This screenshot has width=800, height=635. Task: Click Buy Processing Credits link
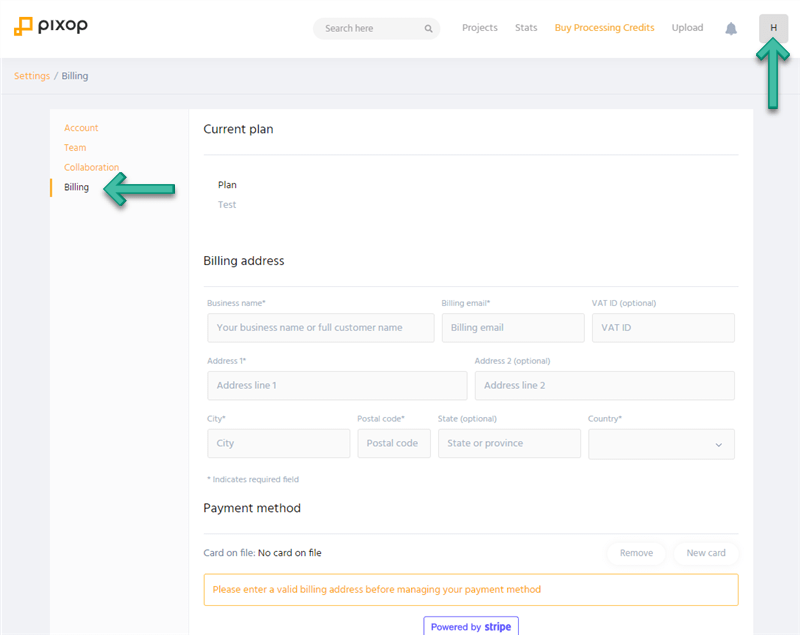(604, 28)
